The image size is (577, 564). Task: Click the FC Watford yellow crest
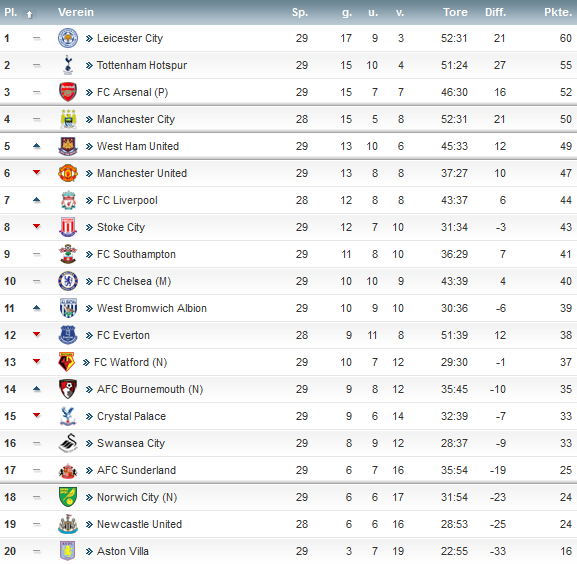point(67,362)
